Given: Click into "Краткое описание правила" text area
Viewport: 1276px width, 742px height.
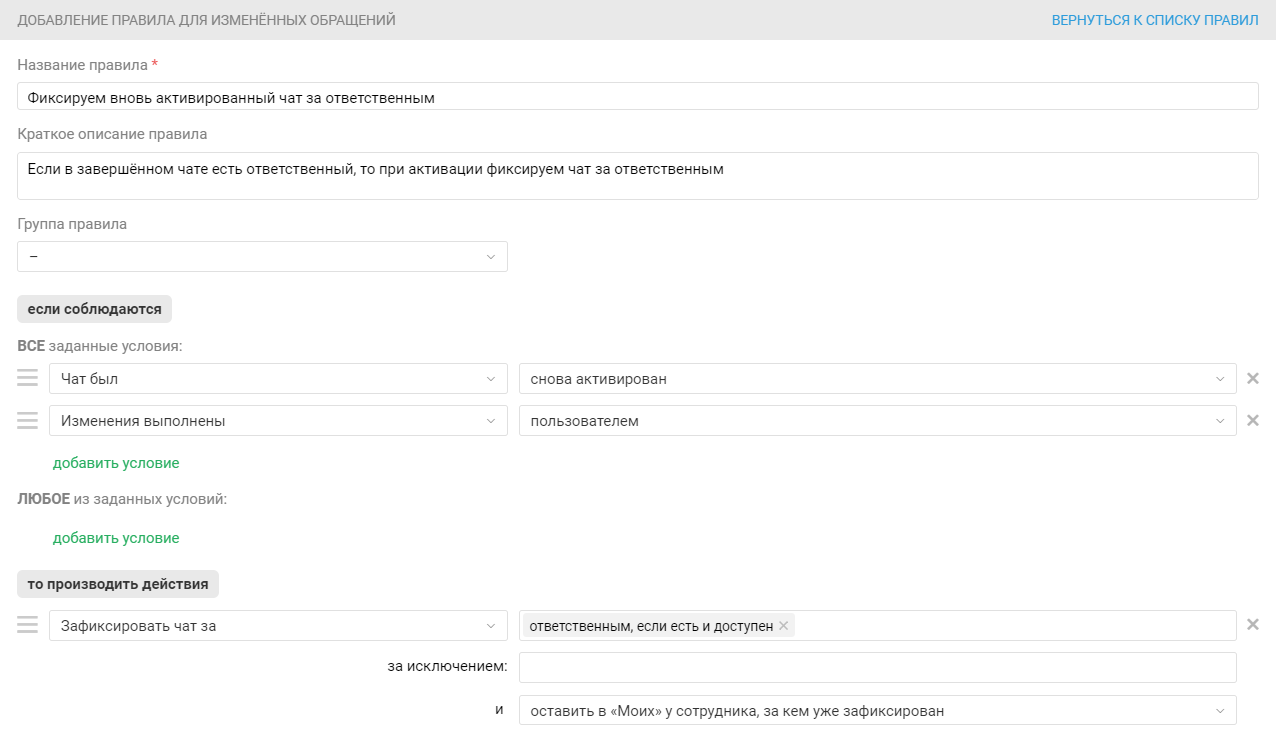Looking at the screenshot, I should click(637, 176).
